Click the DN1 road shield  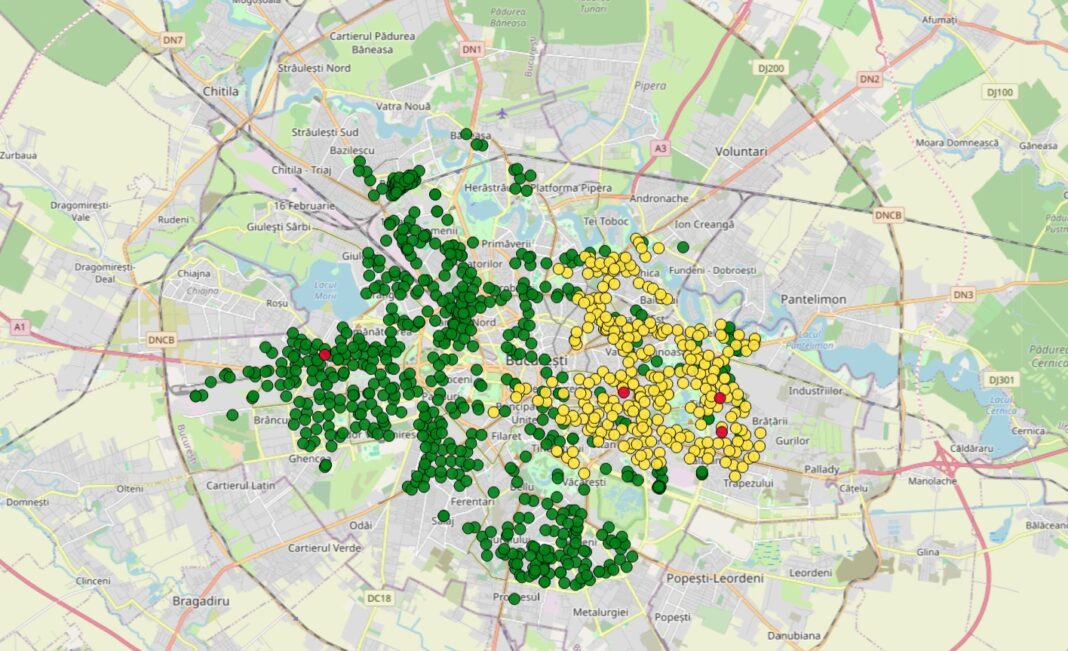point(472,49)
